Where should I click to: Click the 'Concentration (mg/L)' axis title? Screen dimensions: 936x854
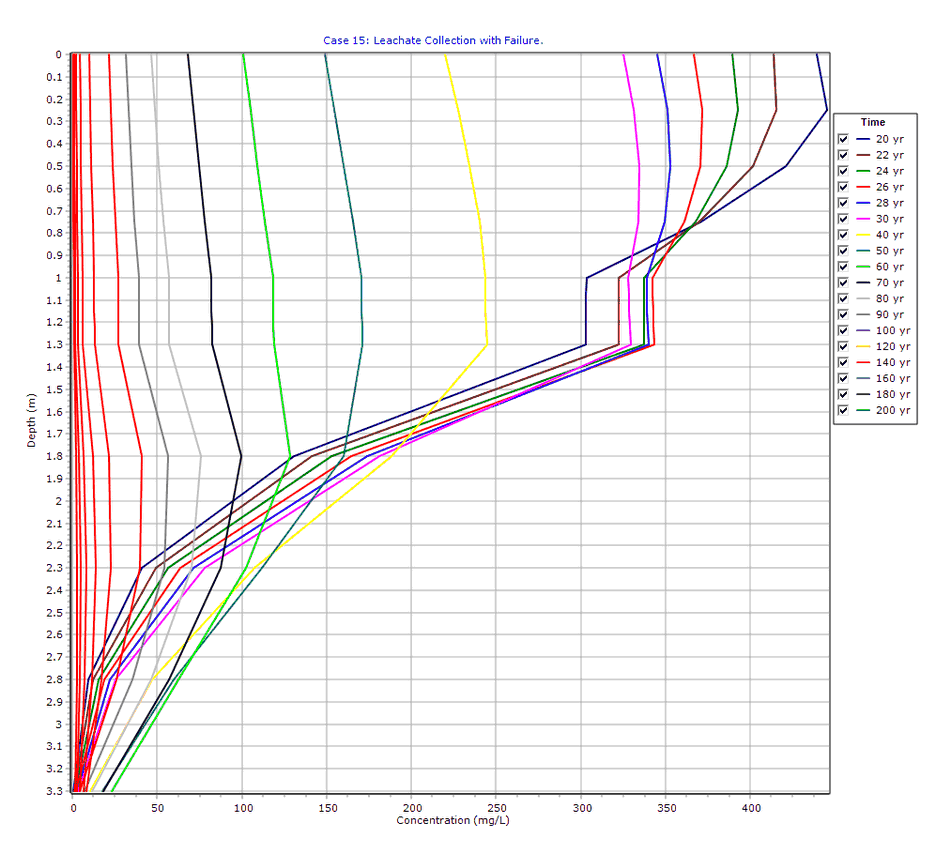pos(453,821)
